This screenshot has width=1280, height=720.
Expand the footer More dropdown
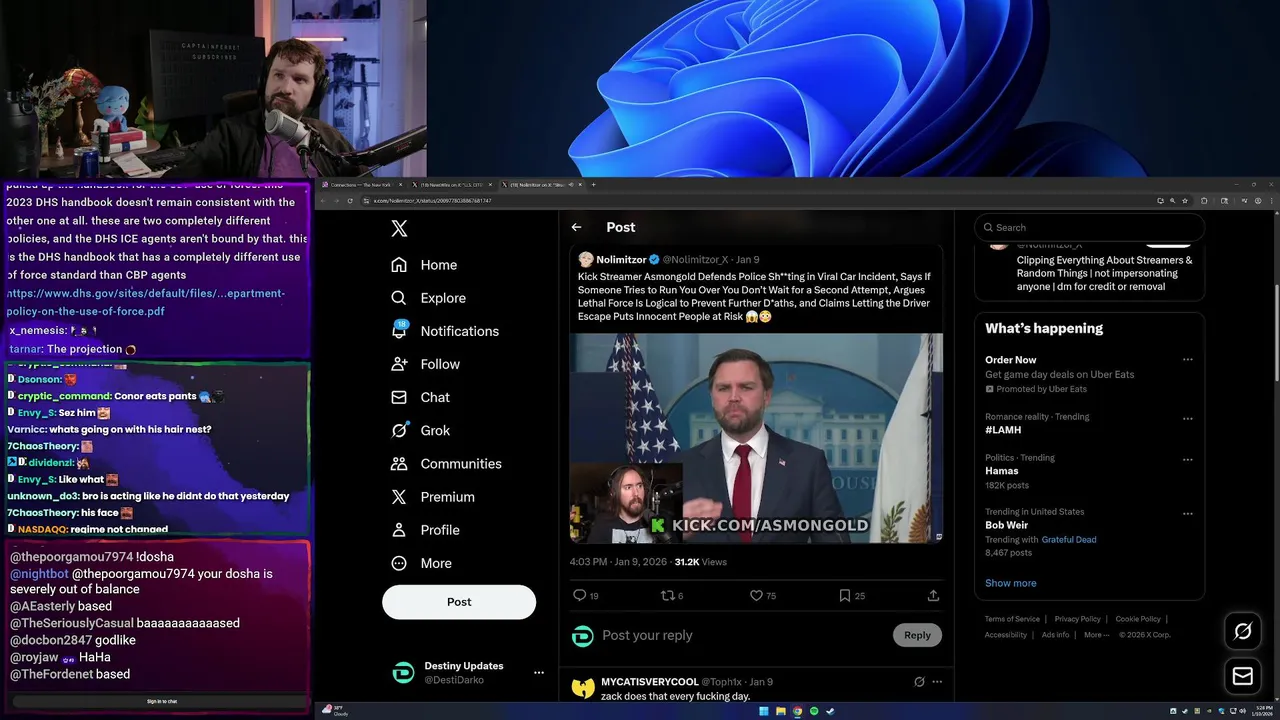[x=1096, y=635]
